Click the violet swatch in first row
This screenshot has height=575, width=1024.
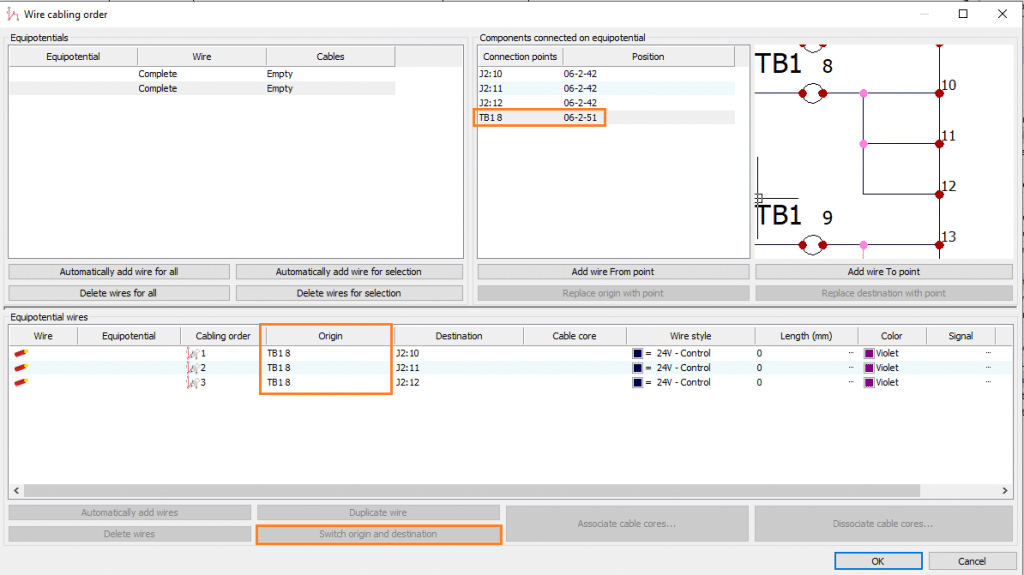coord(869,353)
